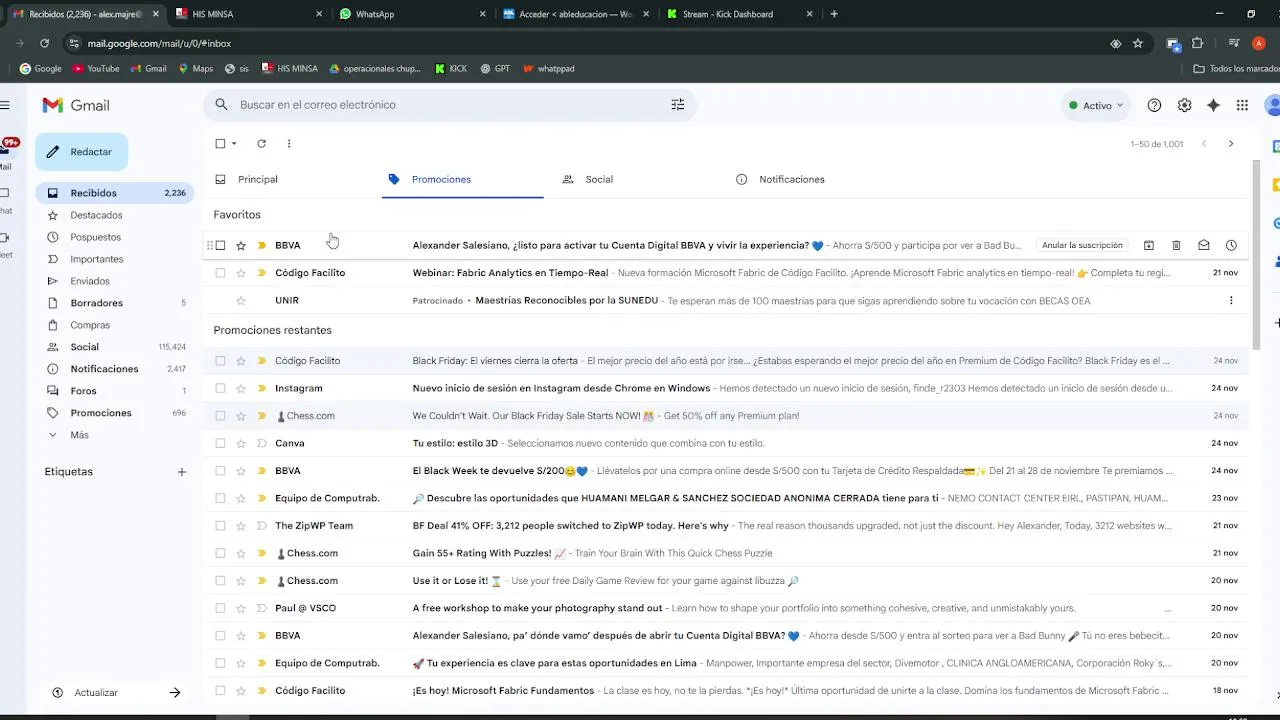The width and height of the screenshot is (1280, 720).
Task: Star the Black Week BBVA email
Action: (241, 471)
